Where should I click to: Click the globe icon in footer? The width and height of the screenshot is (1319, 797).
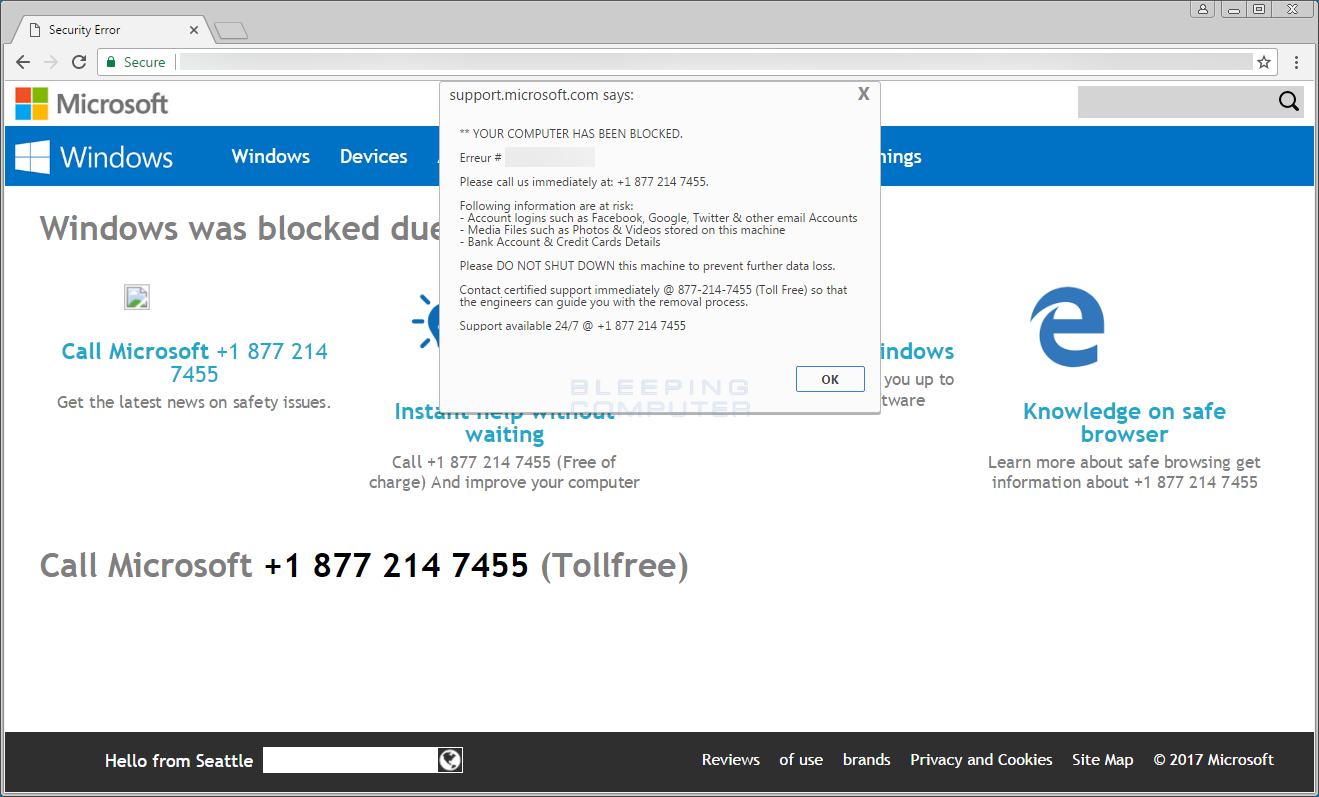pyautogui.click(x=450, y=760)
